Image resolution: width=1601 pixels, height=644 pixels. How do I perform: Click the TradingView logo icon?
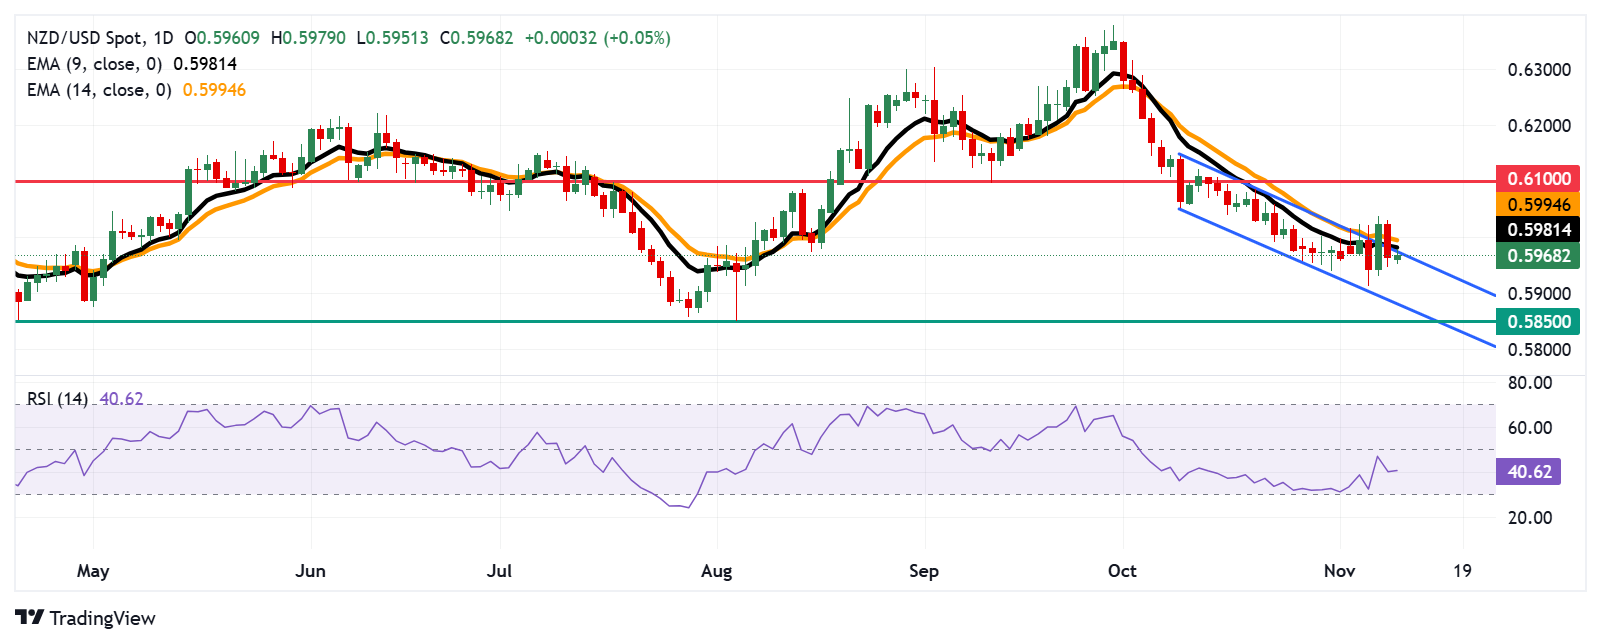(x=30, y=618)
